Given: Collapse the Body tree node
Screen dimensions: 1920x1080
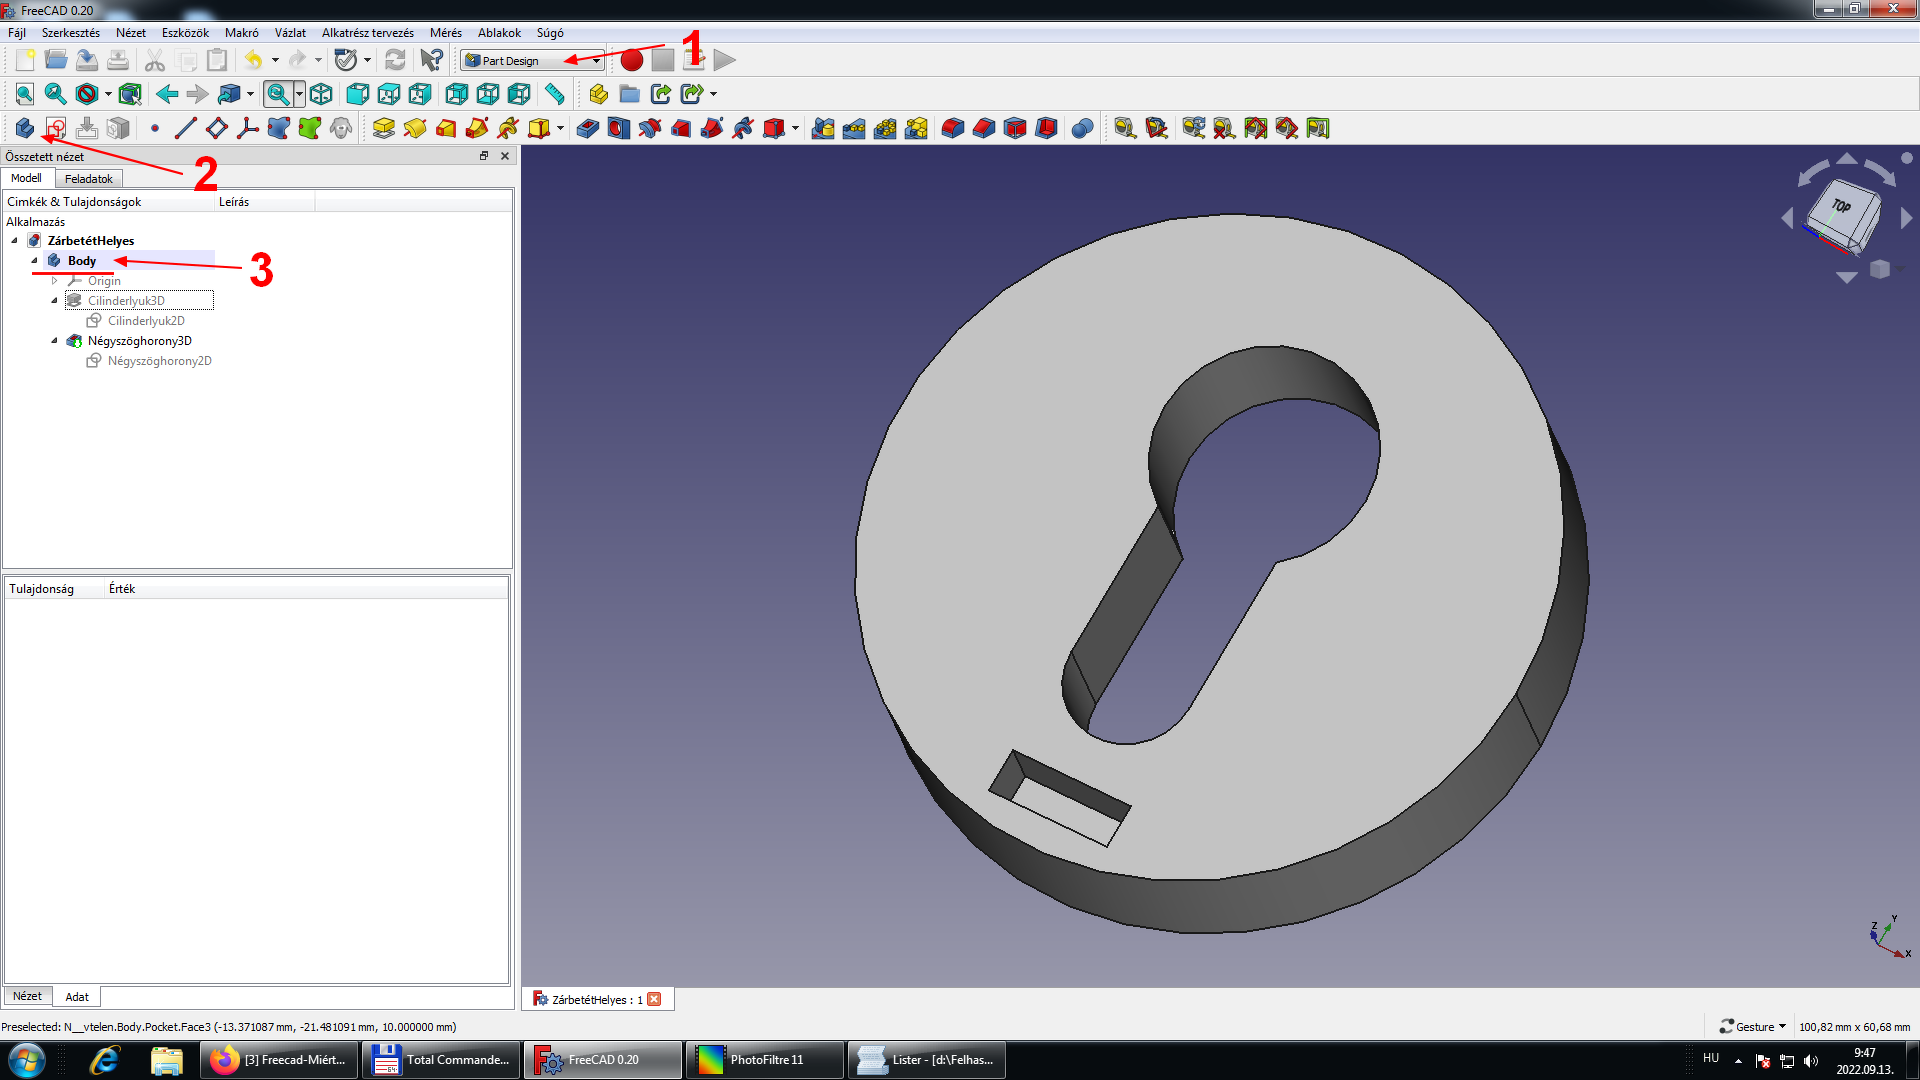Looking at the screenshot, I should coord(34,261).
